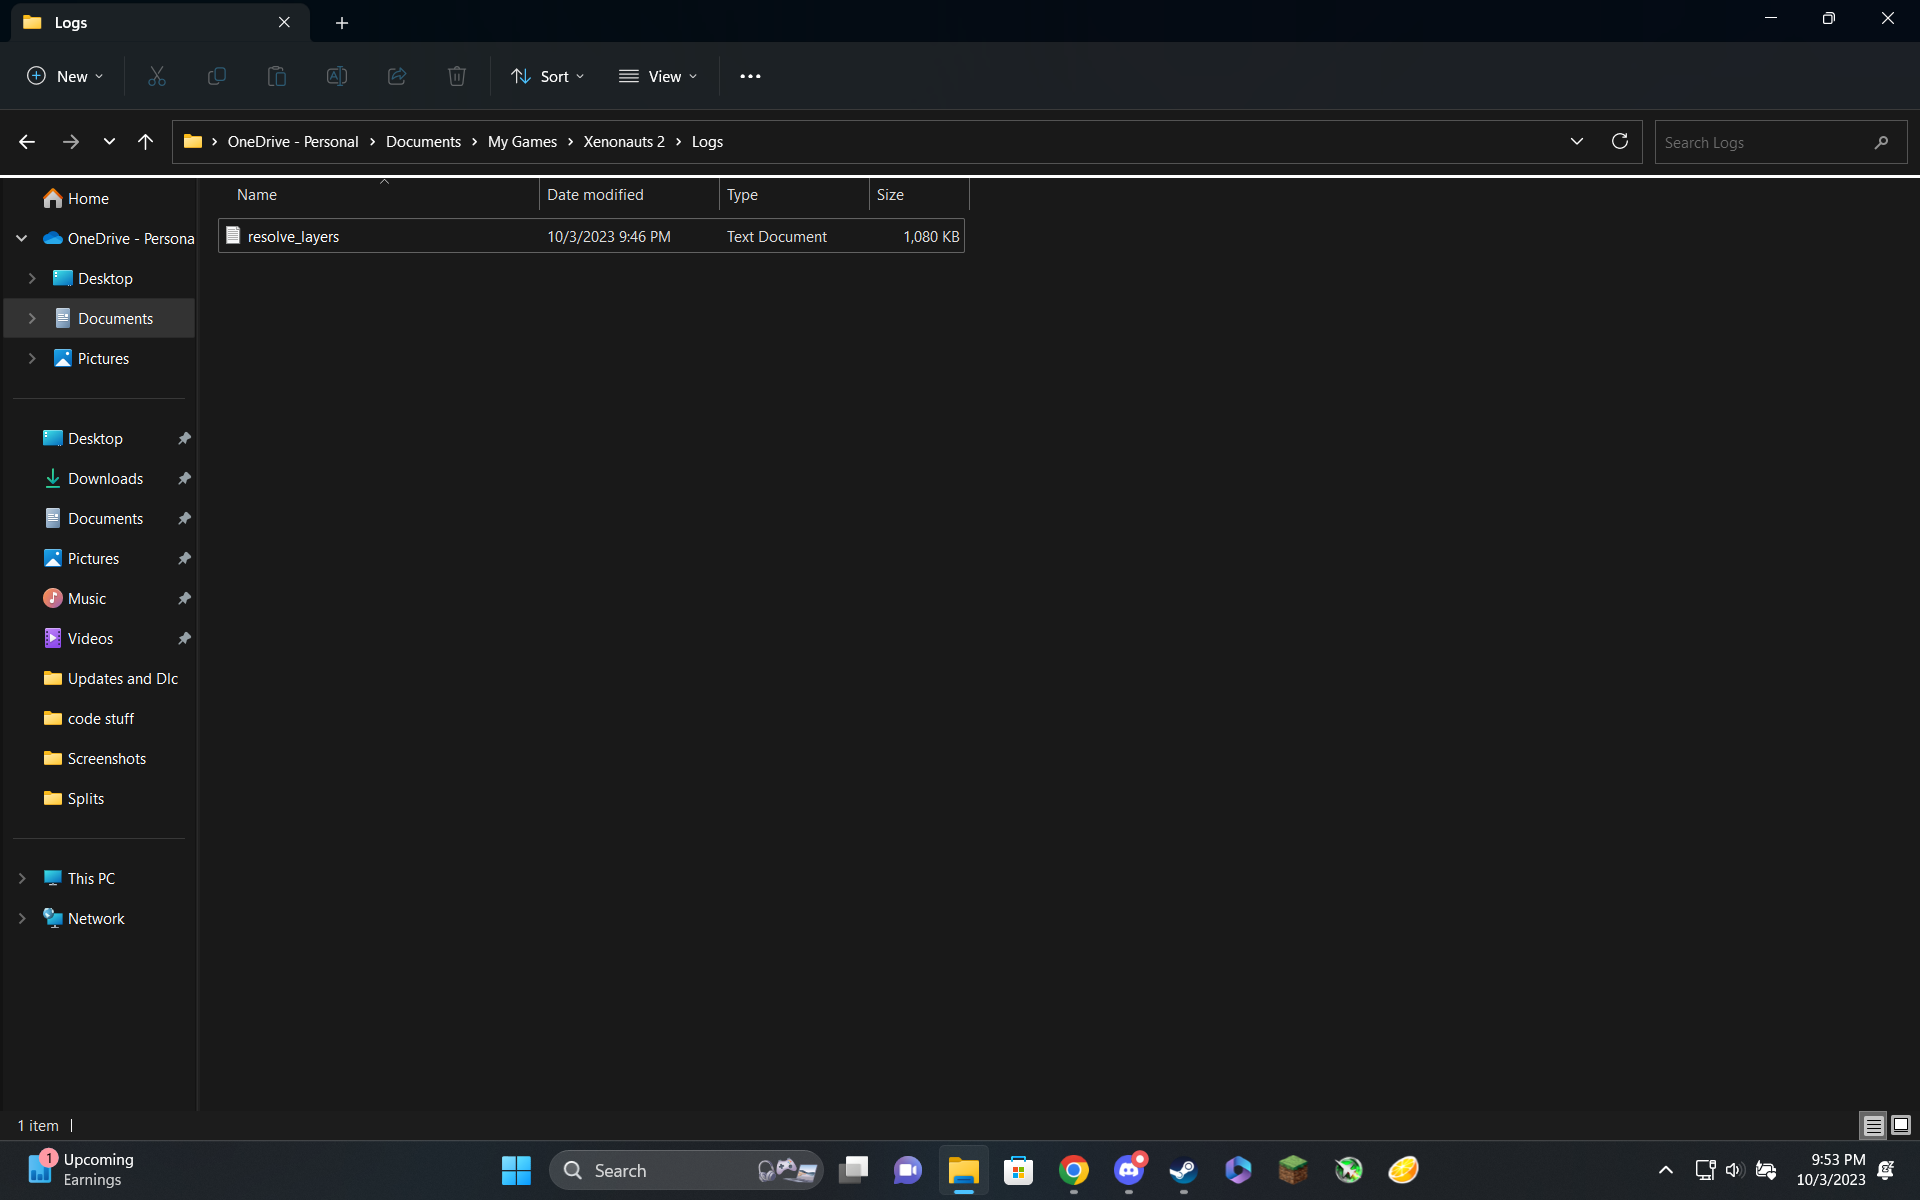This screenshot has width=1920, height=1200.
Task: Navigate to Xenonauts 2 in breadcrumb
Action: point(624,142)
